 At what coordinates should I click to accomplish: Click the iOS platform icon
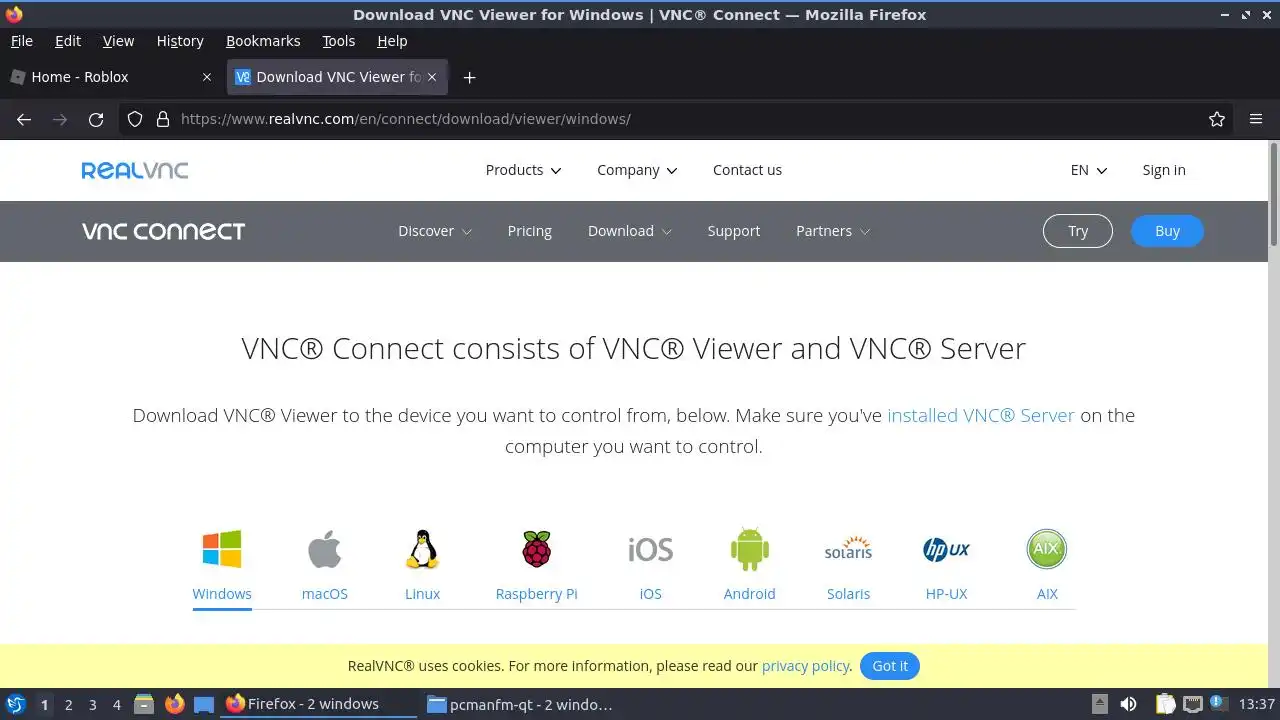[x=650, y=549]
